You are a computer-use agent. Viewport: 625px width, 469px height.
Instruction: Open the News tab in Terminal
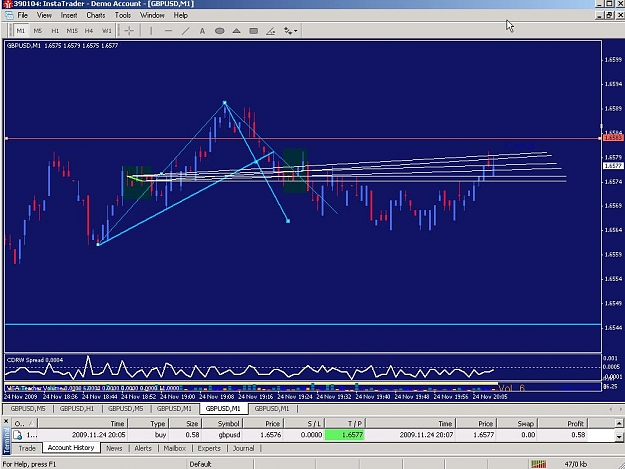[x=114, y=448]
